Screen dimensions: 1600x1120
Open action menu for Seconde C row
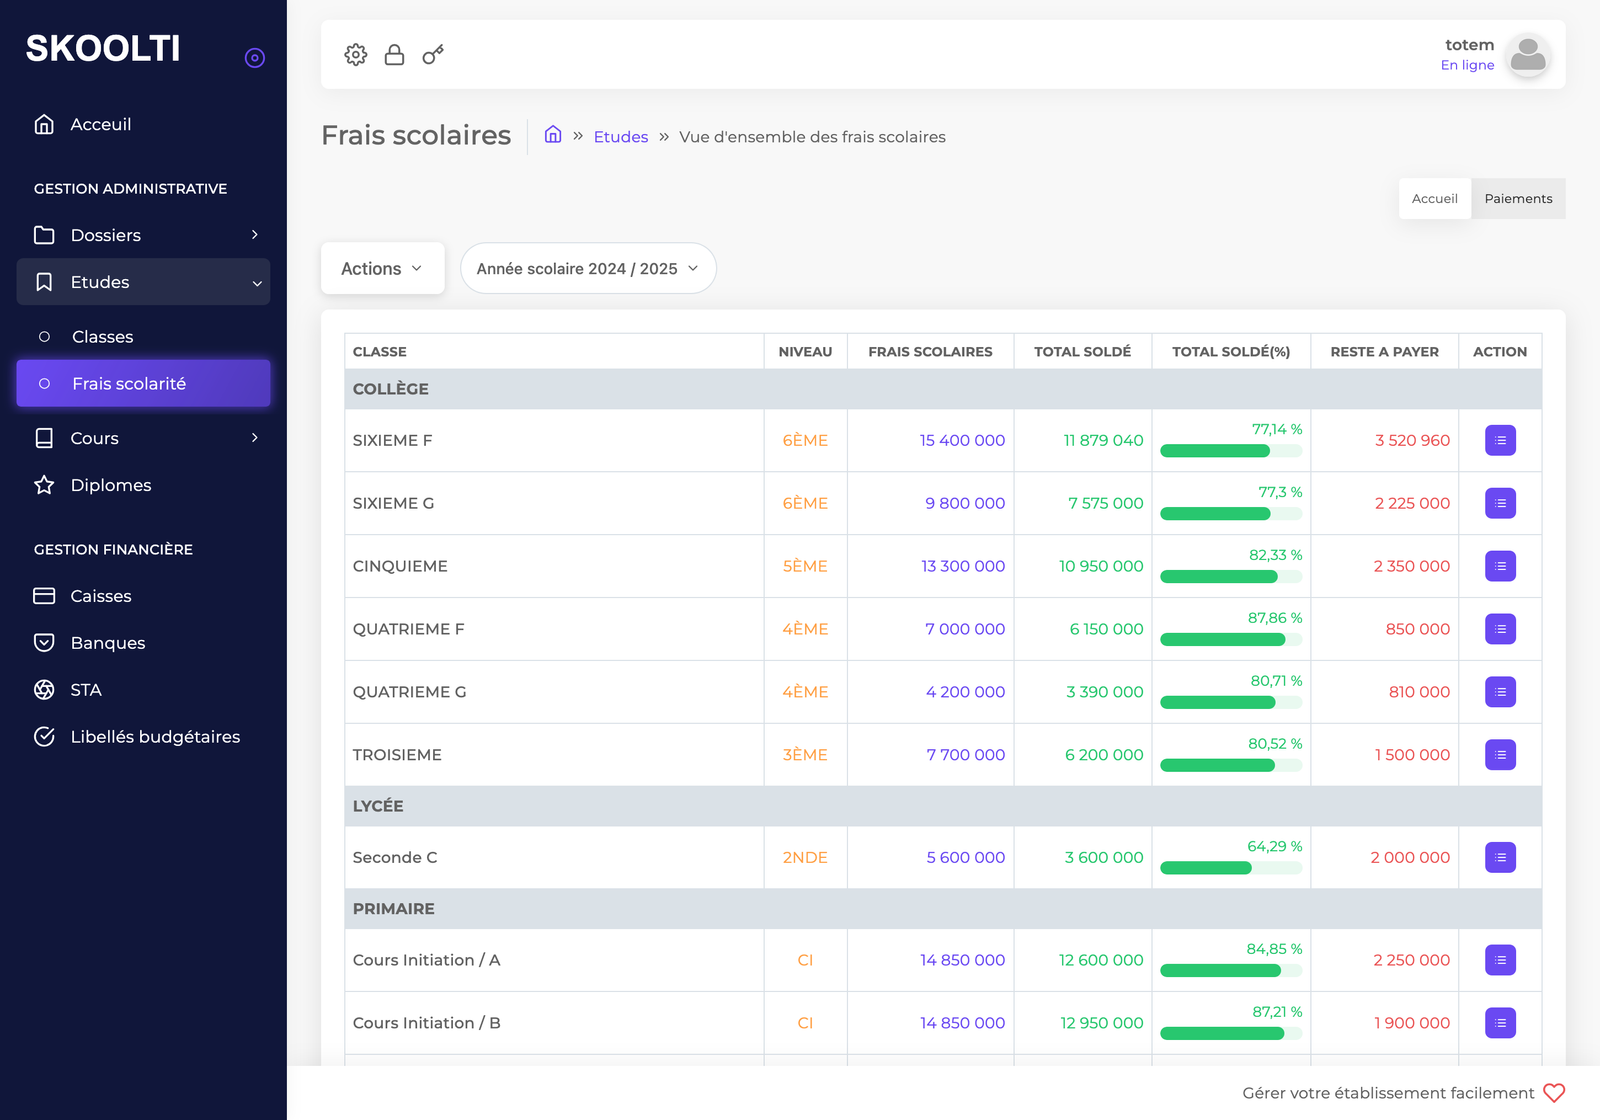coord(1500,857)
